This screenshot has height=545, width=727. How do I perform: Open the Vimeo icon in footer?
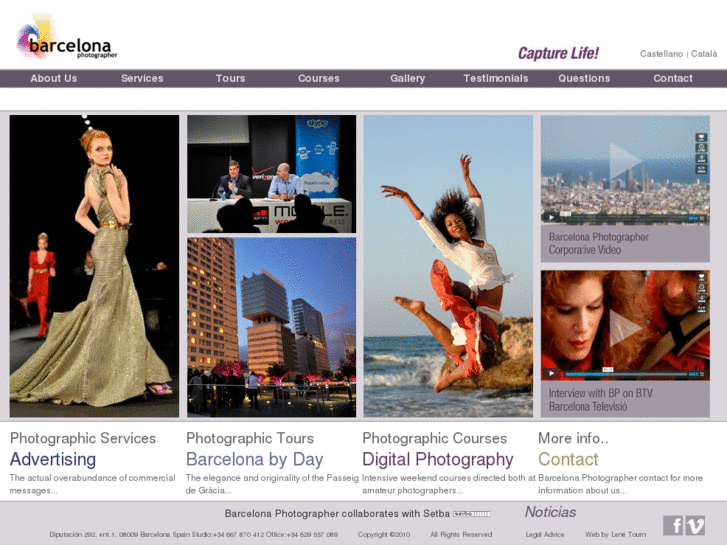pyautogui.click(x=695, y=525)
